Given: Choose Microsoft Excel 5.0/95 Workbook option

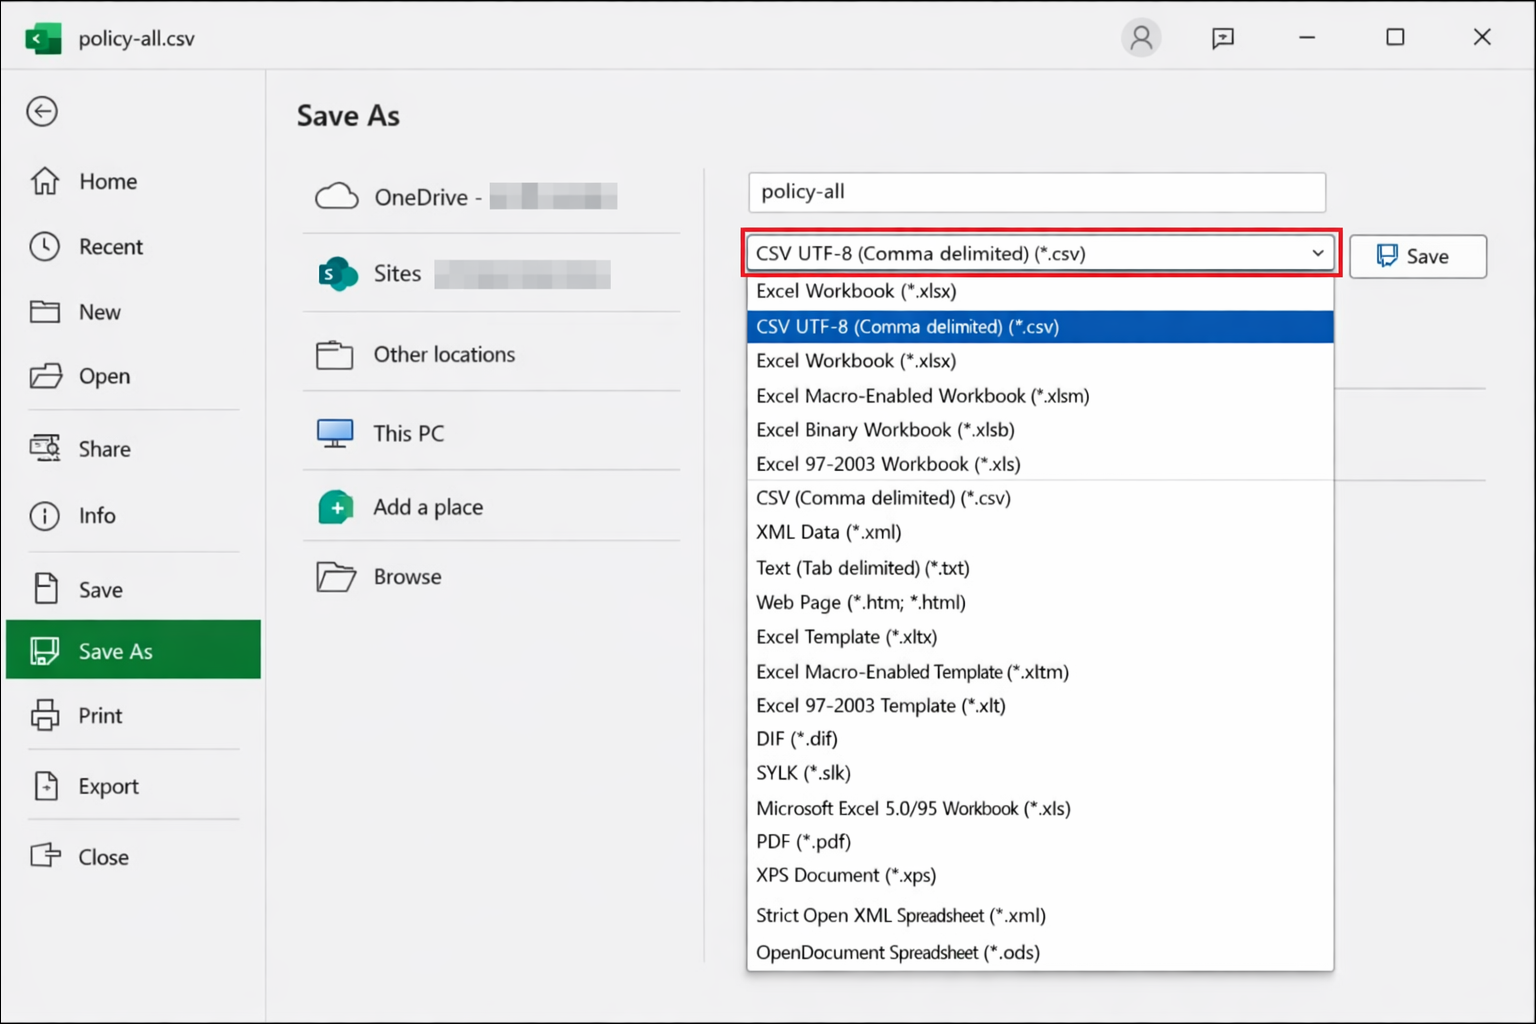Looking at the screenshot, I should point(1040,808).
